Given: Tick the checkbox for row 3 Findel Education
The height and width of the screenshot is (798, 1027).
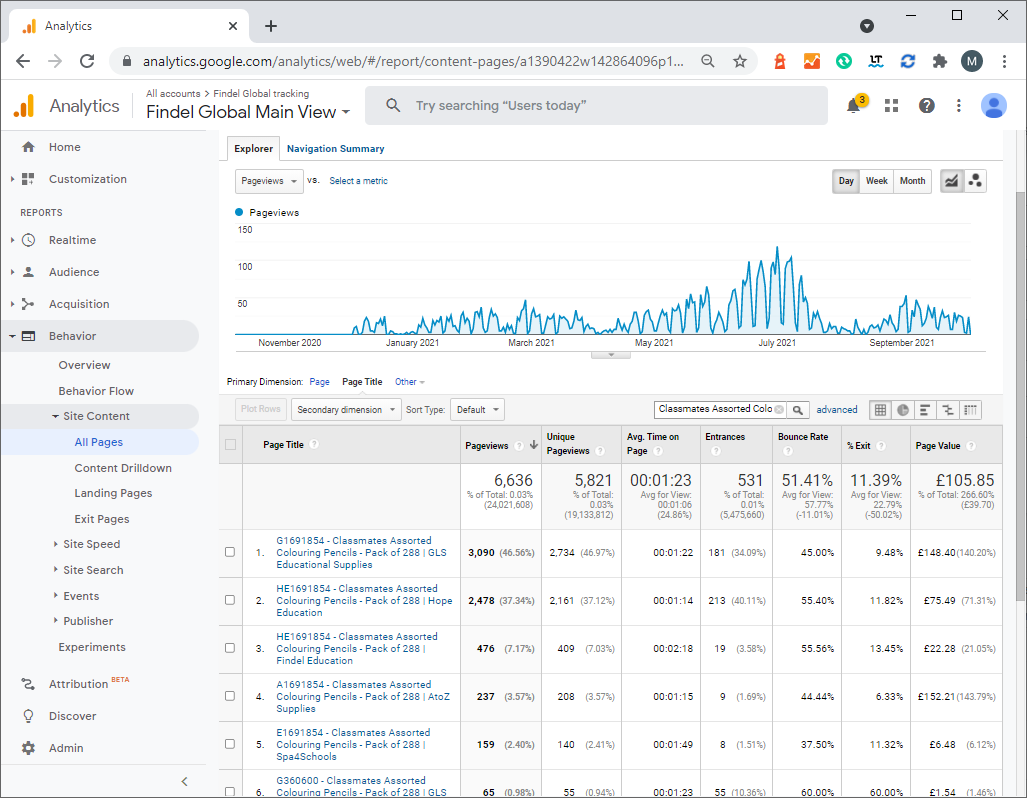Looking at the screenshot, I should click(x=230, y=648).
